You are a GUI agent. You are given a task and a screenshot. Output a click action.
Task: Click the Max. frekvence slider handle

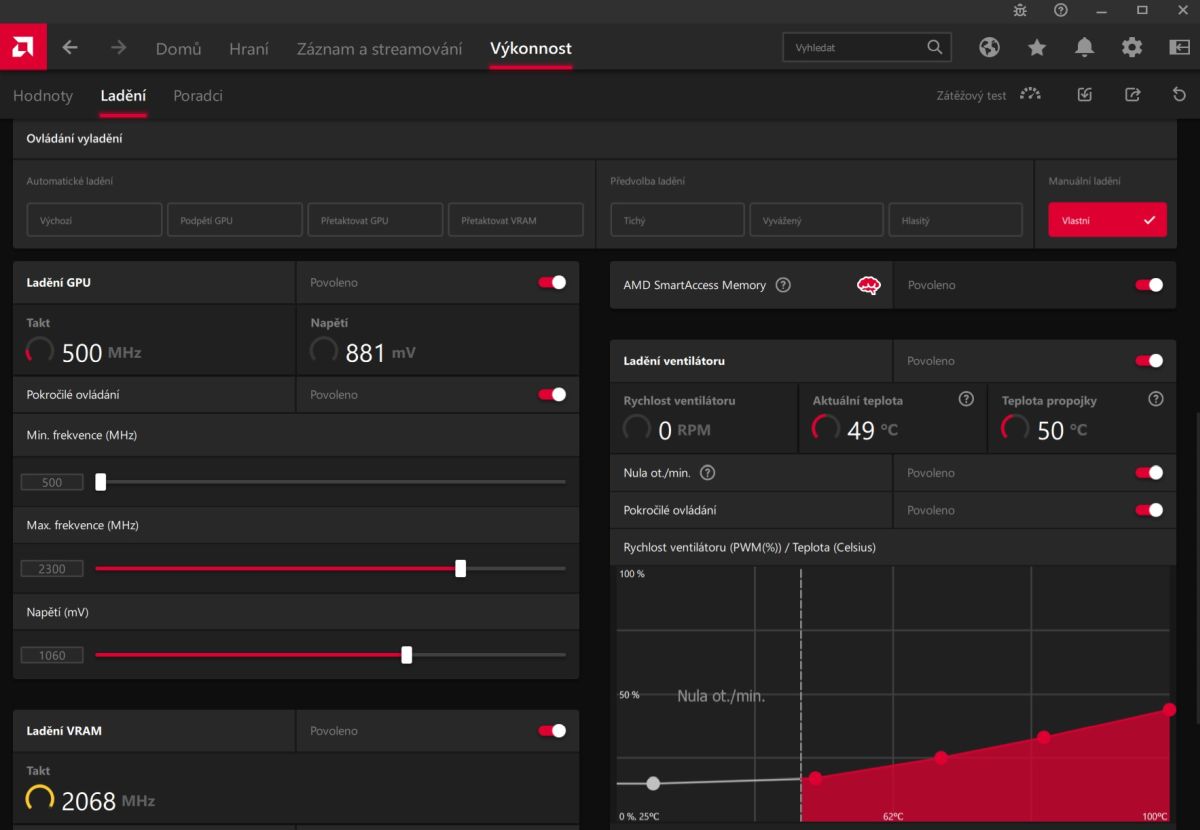[x=460, y=569]
